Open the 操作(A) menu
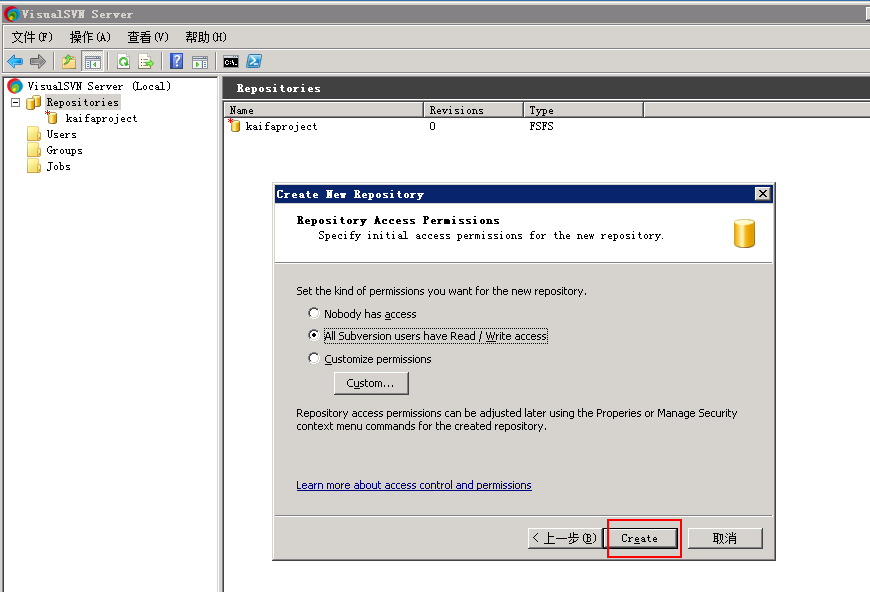Viewport: 870px width, 592px height. coord(90,37)
